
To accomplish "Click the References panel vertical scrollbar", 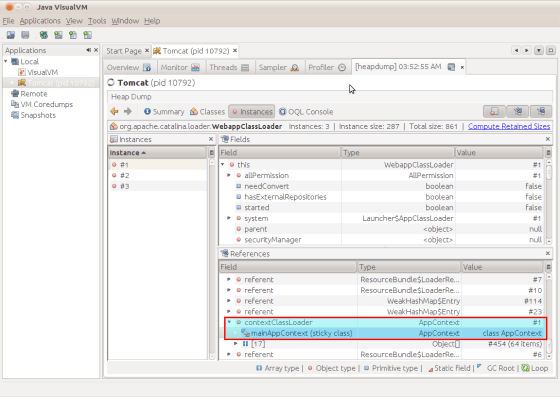I will tap(549, 316).
